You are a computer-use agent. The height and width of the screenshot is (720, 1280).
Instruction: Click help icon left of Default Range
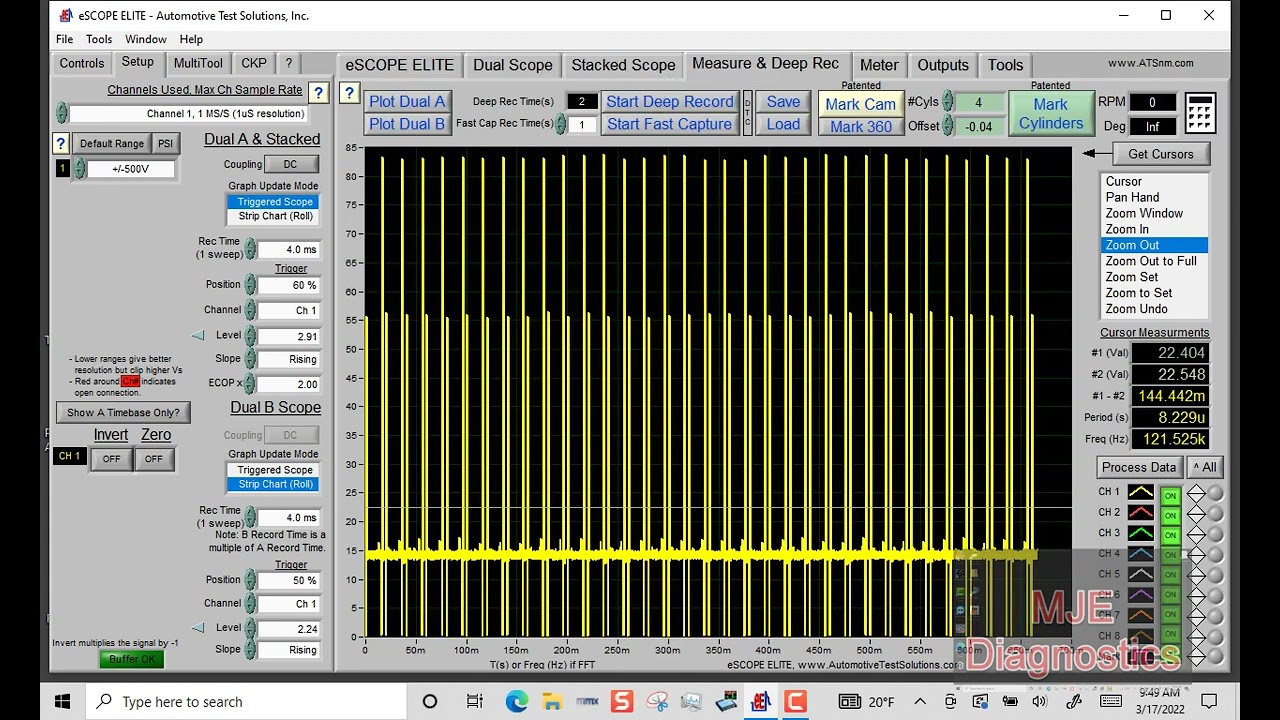point(60,143)
